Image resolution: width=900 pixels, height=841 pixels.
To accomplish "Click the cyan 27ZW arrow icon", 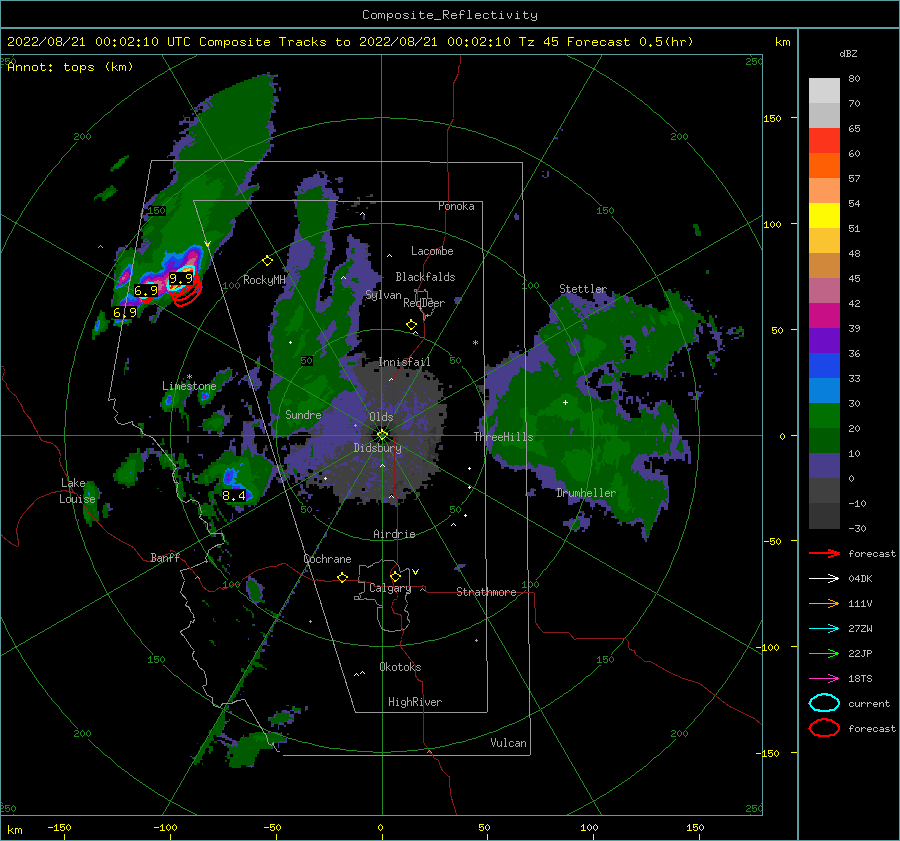I will 824,629.
